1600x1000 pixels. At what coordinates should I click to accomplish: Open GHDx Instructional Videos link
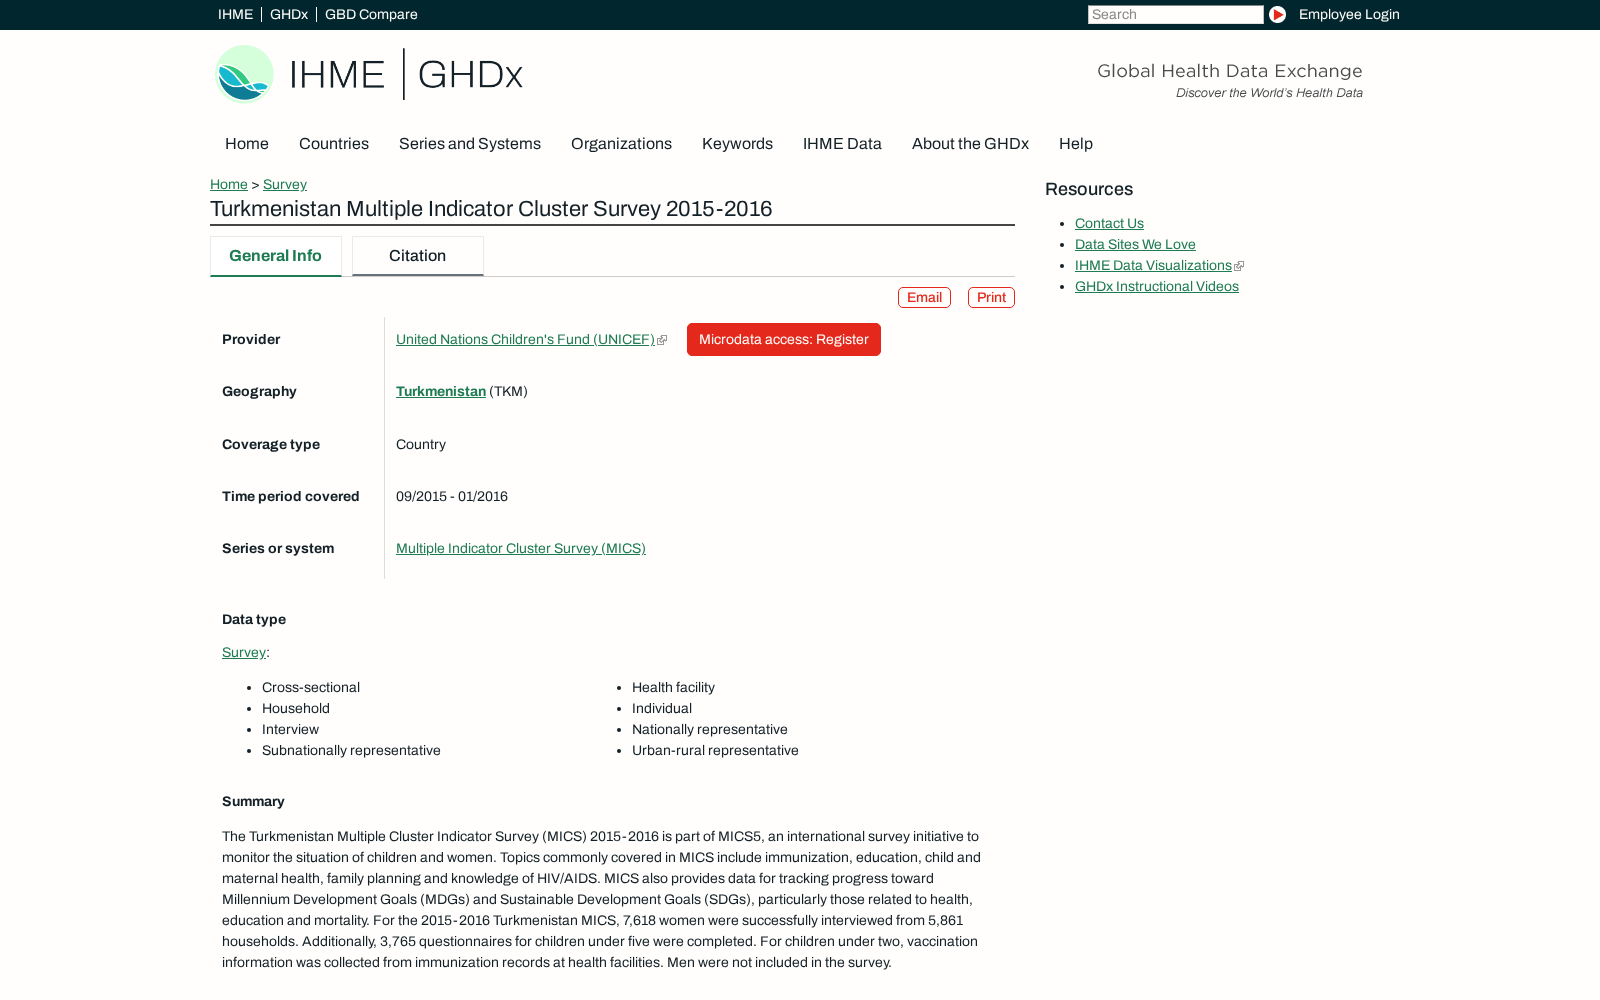click(x=1157, y=287)
